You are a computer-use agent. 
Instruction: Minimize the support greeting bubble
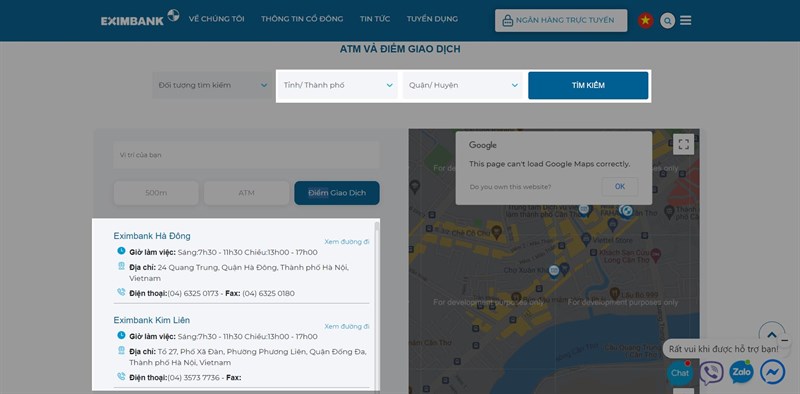(785, 340)
